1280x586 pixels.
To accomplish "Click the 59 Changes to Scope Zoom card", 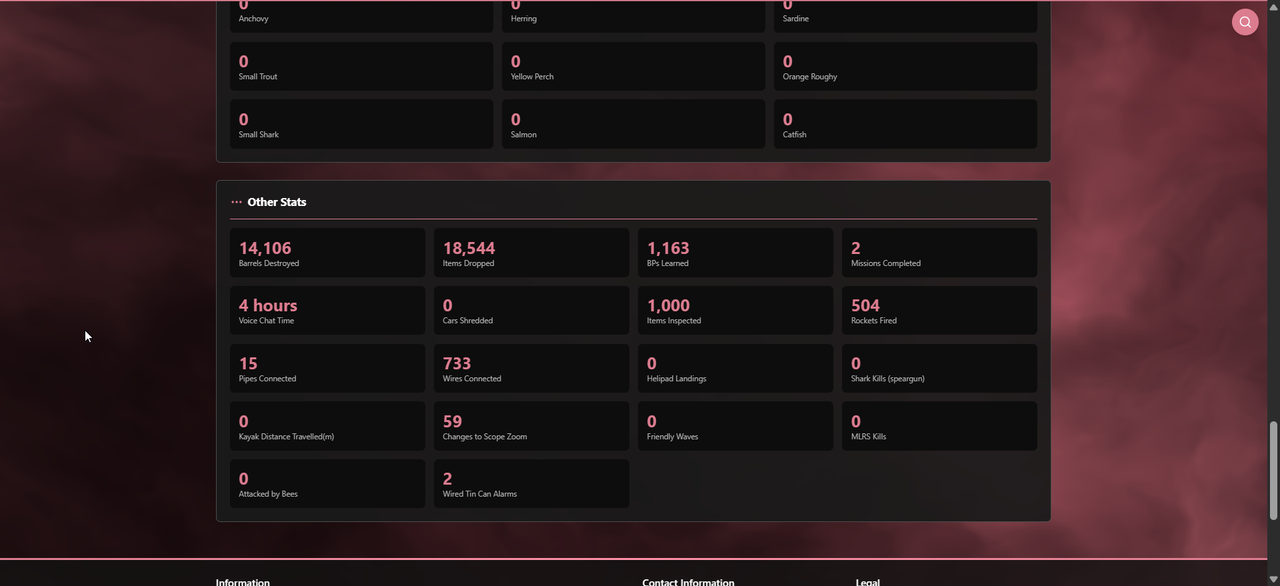I will [531, 426].
